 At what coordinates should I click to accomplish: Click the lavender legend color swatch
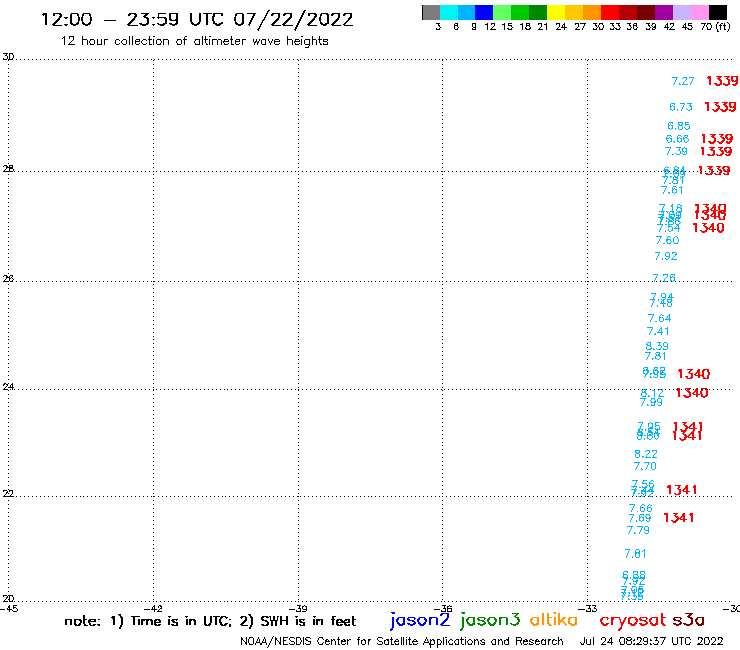[x=682, y=12]
